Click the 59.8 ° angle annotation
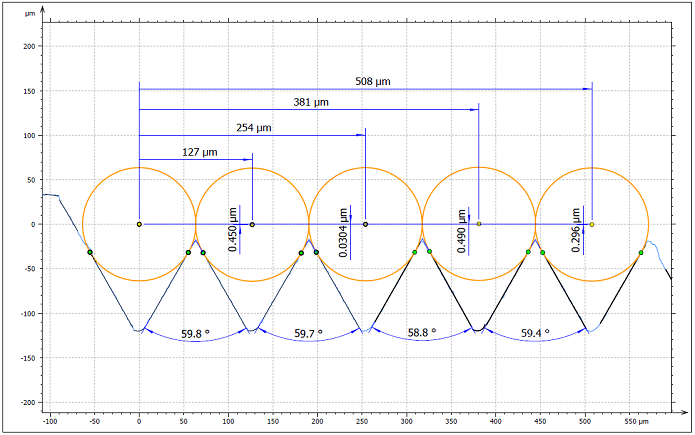 click(195, 333)
